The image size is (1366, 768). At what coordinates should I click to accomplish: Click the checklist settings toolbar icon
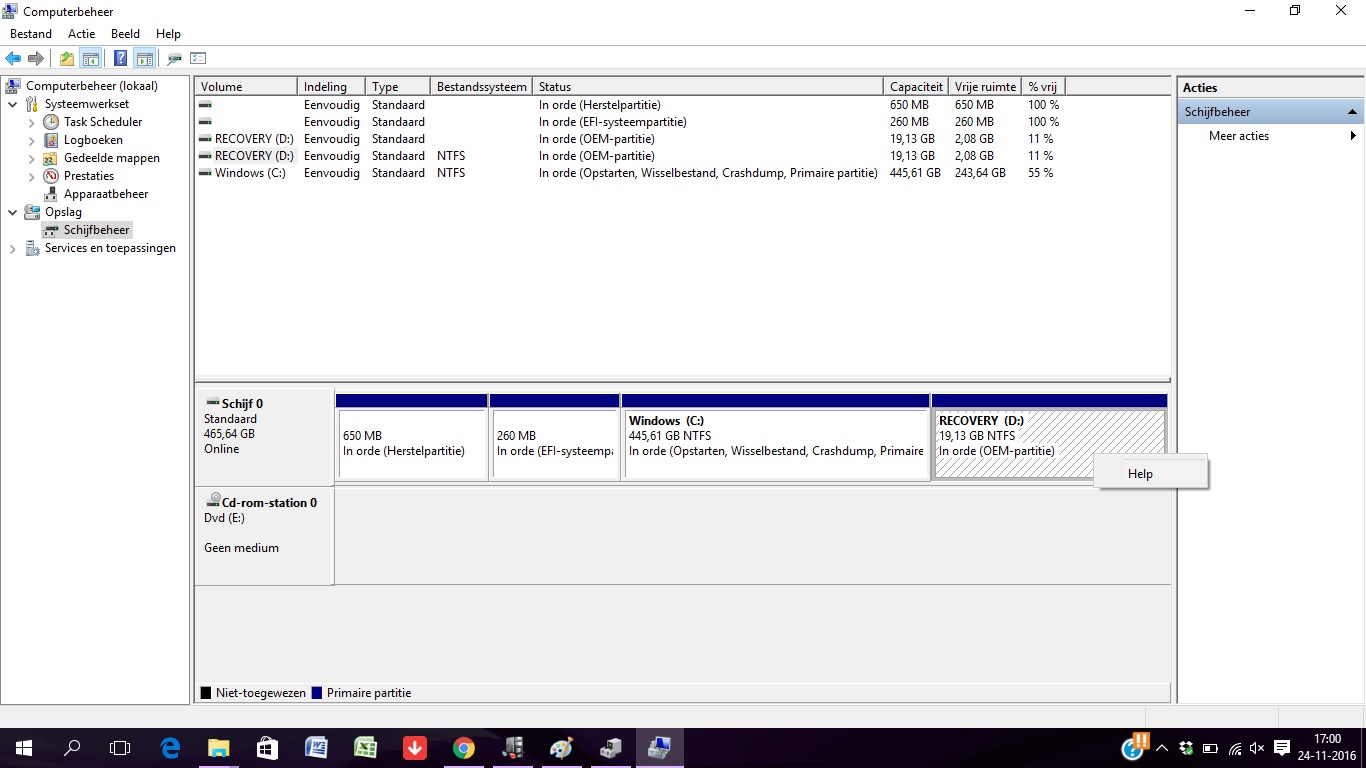(198, 58)
